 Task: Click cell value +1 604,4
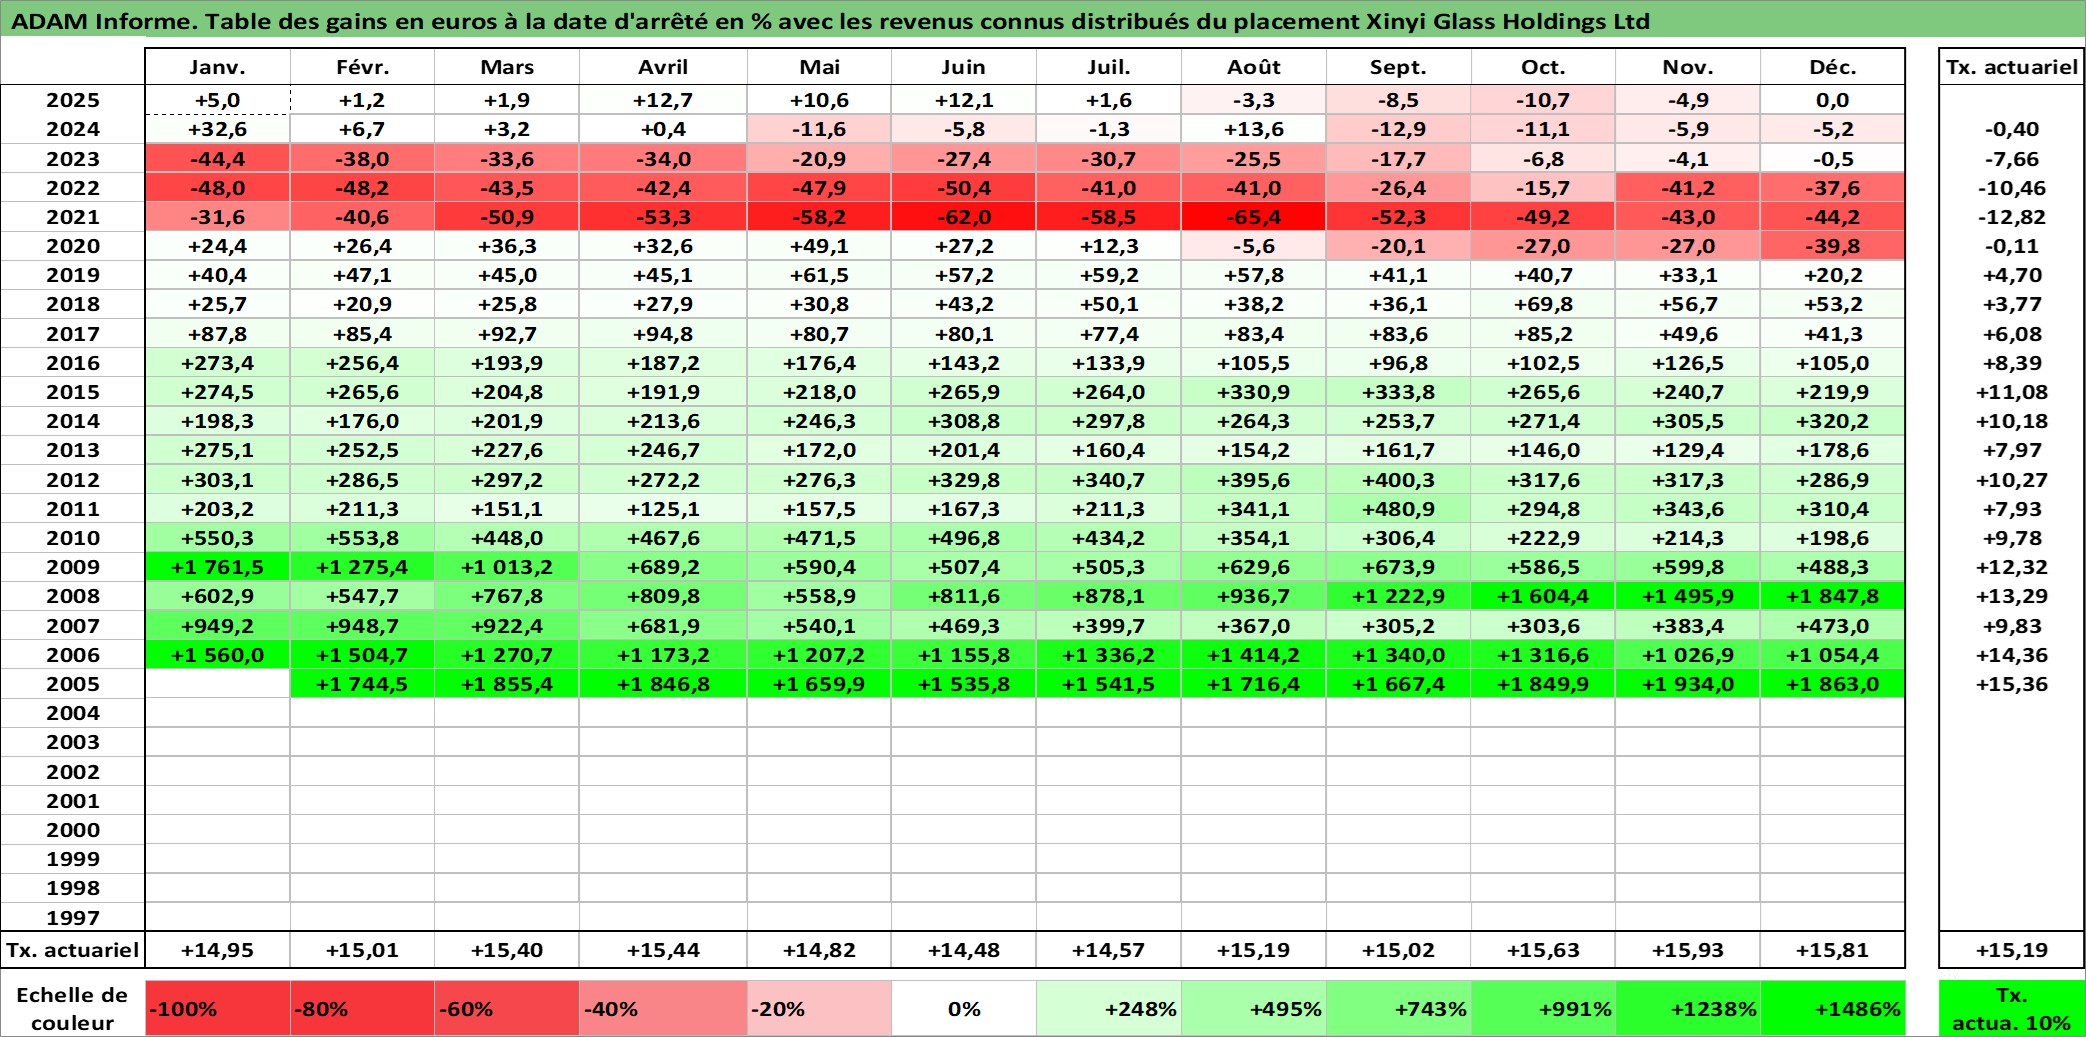click(x=1543, y=596)
